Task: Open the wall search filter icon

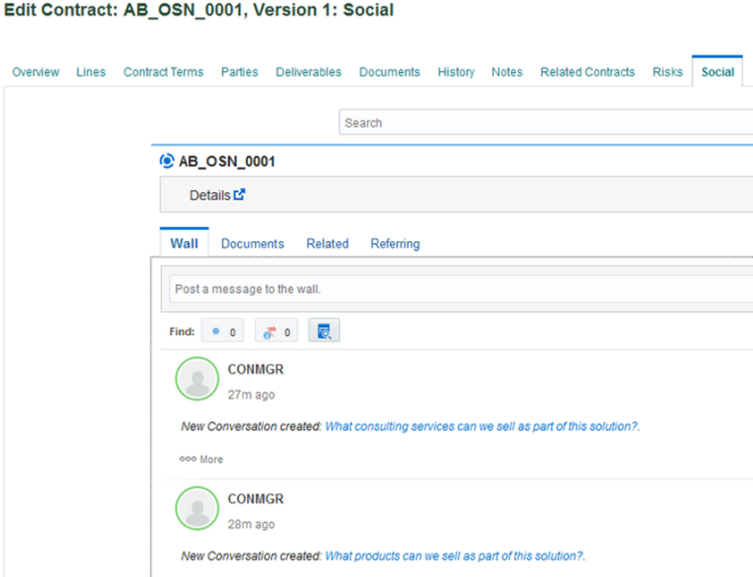Action: tap(324, 330)
